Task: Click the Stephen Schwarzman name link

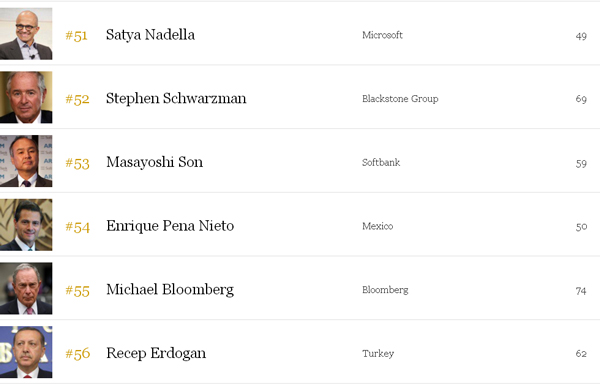Action: point(176,99)
